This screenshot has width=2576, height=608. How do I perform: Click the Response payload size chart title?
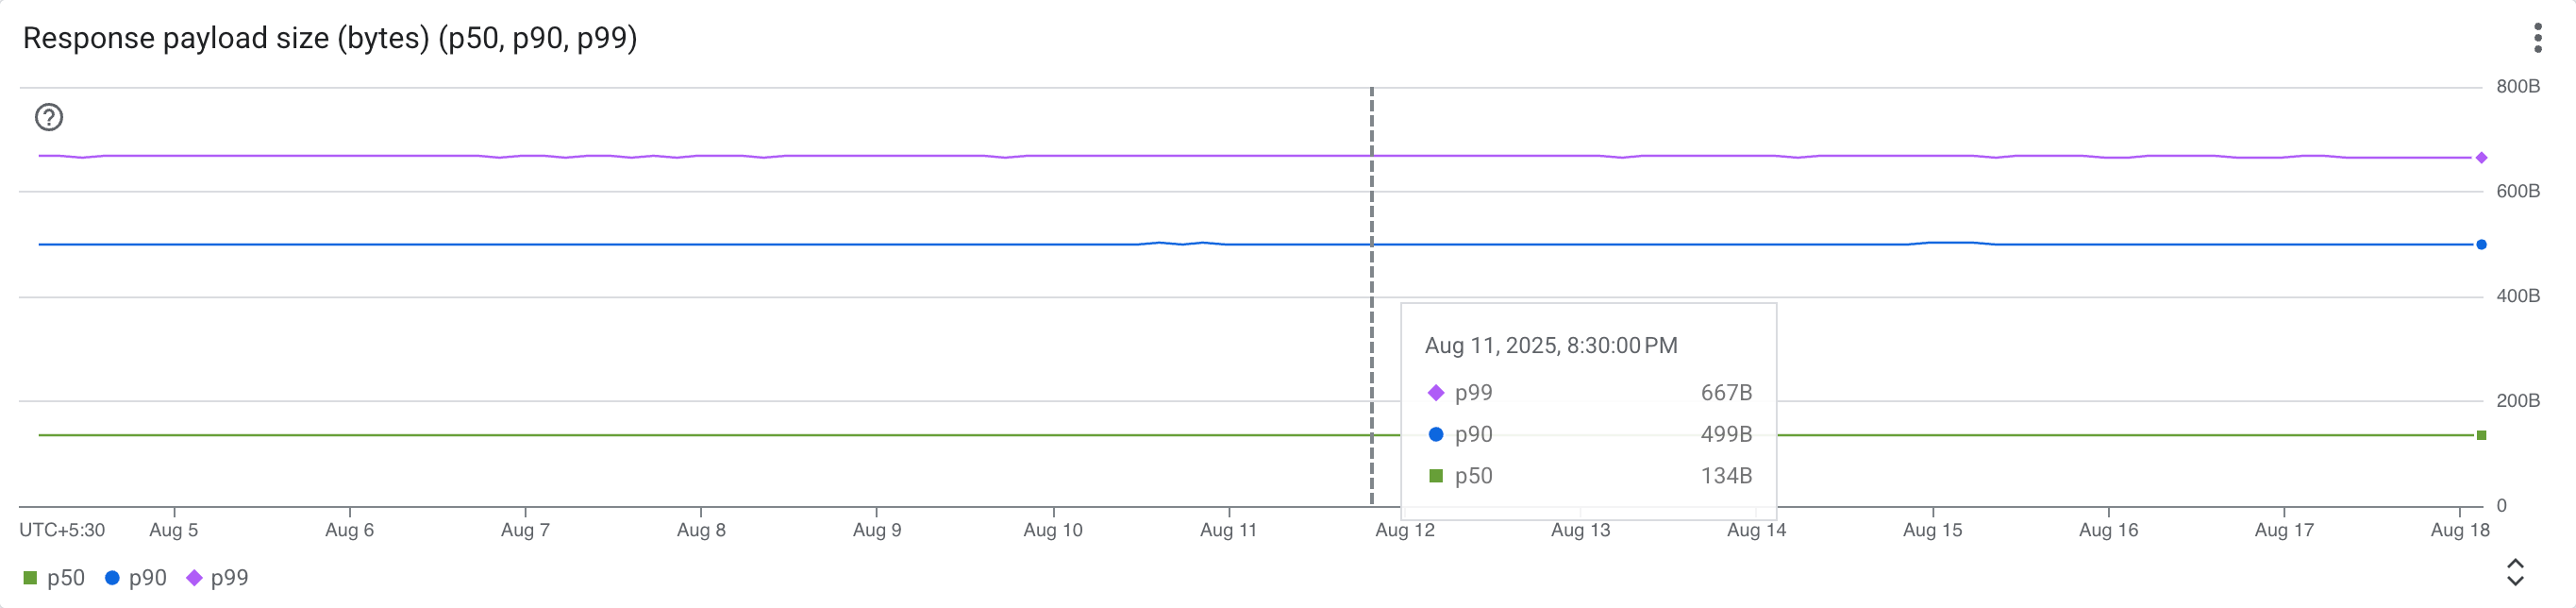pos(330,39)
